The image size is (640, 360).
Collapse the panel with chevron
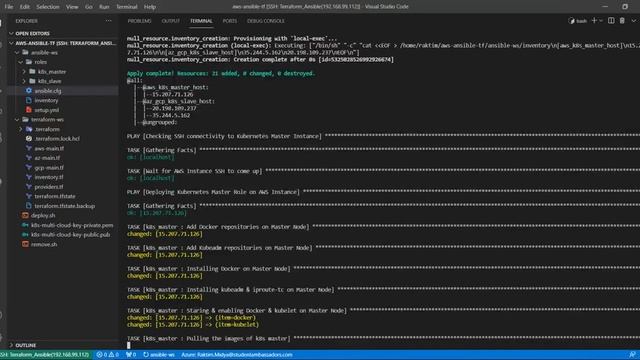633,21
